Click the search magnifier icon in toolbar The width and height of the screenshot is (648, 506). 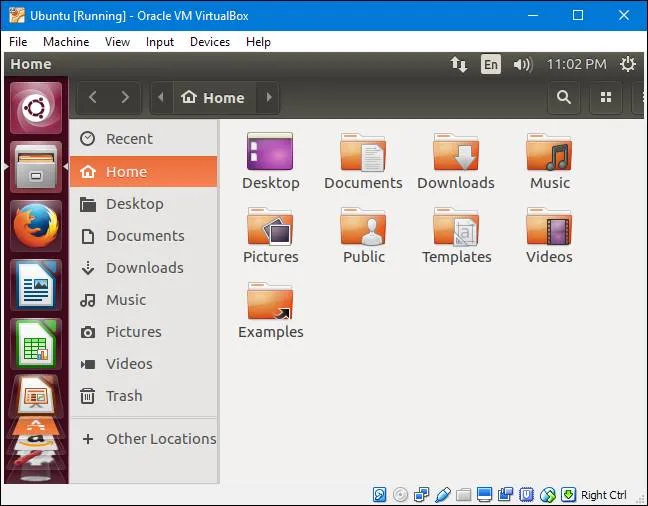(x=564, y=97)
